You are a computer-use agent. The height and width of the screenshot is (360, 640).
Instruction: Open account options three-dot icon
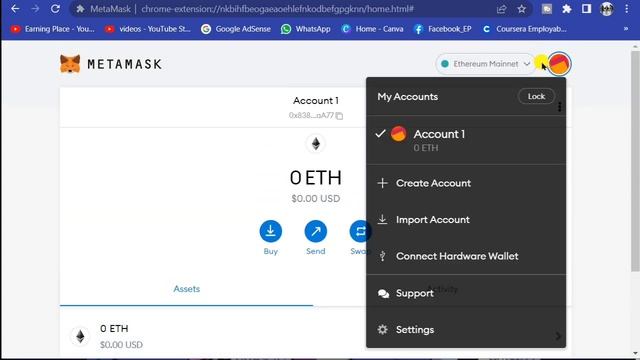pos(559,107)
